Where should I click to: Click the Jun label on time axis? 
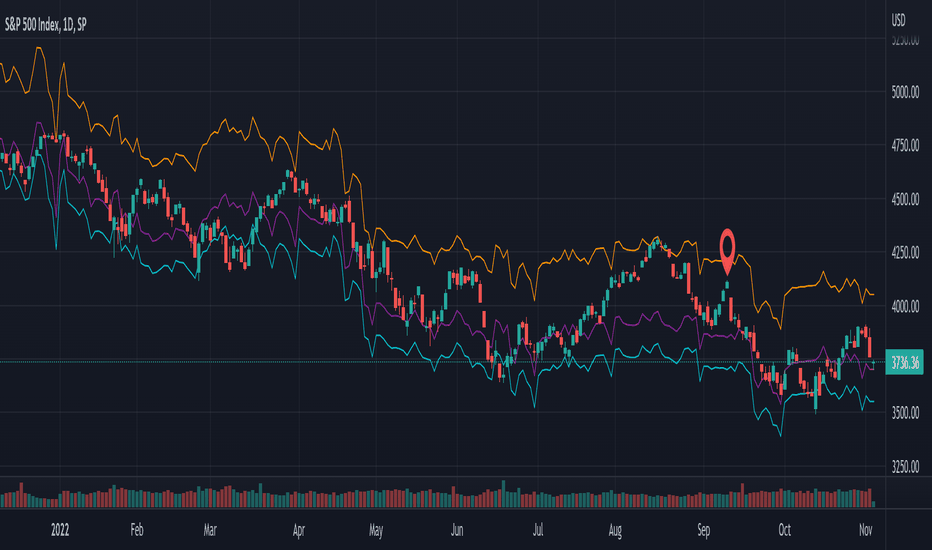pos(456,529)
